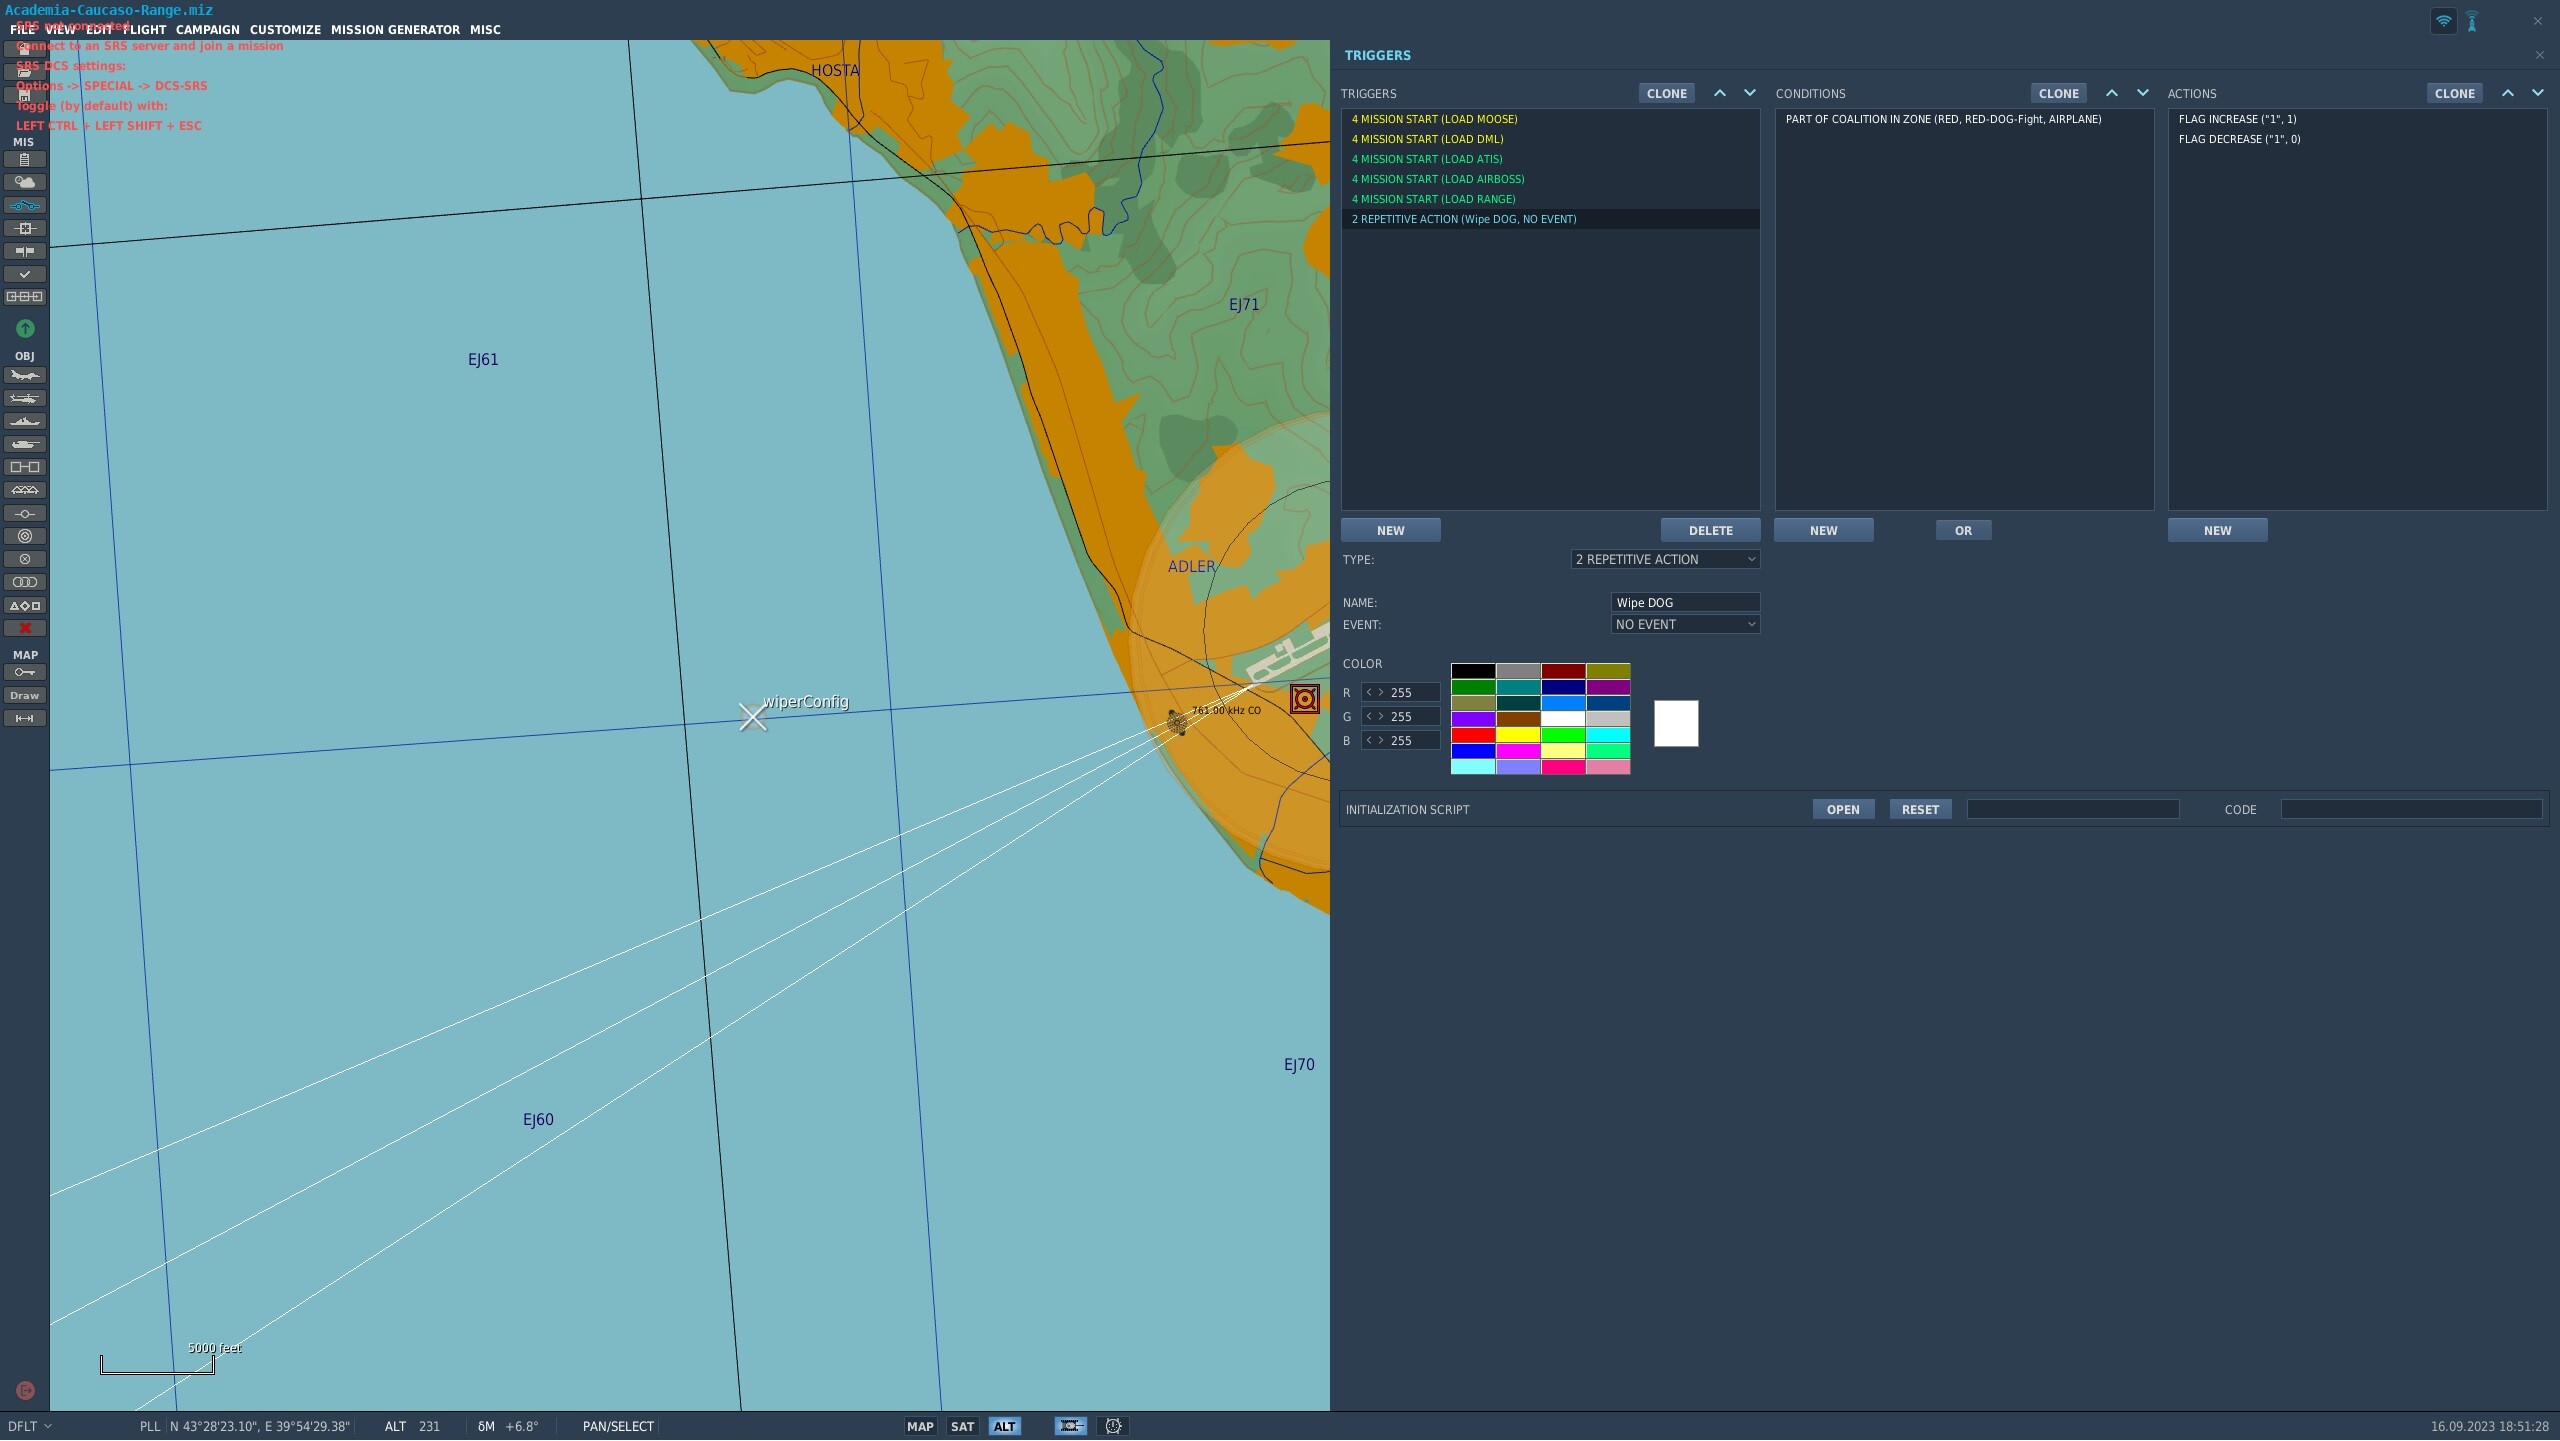The height and width of the screenshot is (1441, 2560).
Task: Expand the EVENT dropdown showing NO EVENT
Action: click(1685, 625)
